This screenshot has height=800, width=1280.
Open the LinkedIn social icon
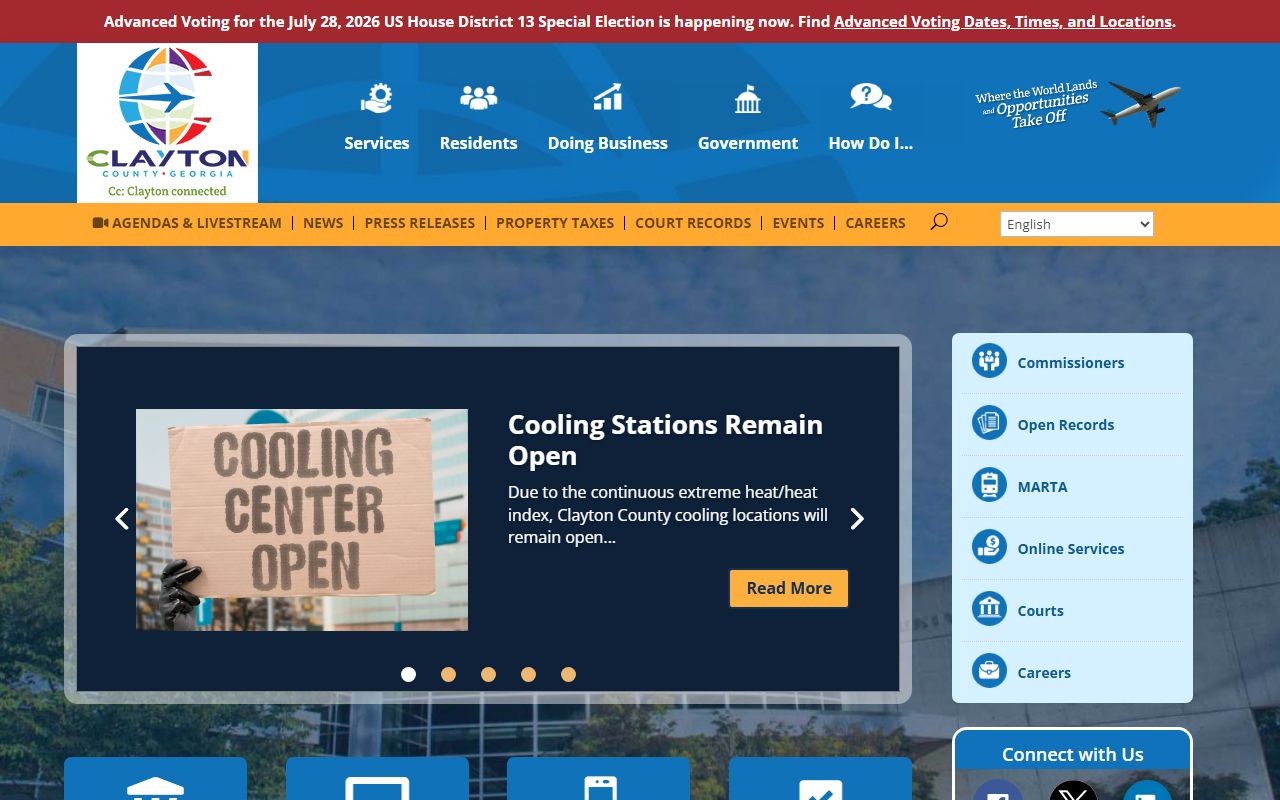click(x=1147, y=792)
